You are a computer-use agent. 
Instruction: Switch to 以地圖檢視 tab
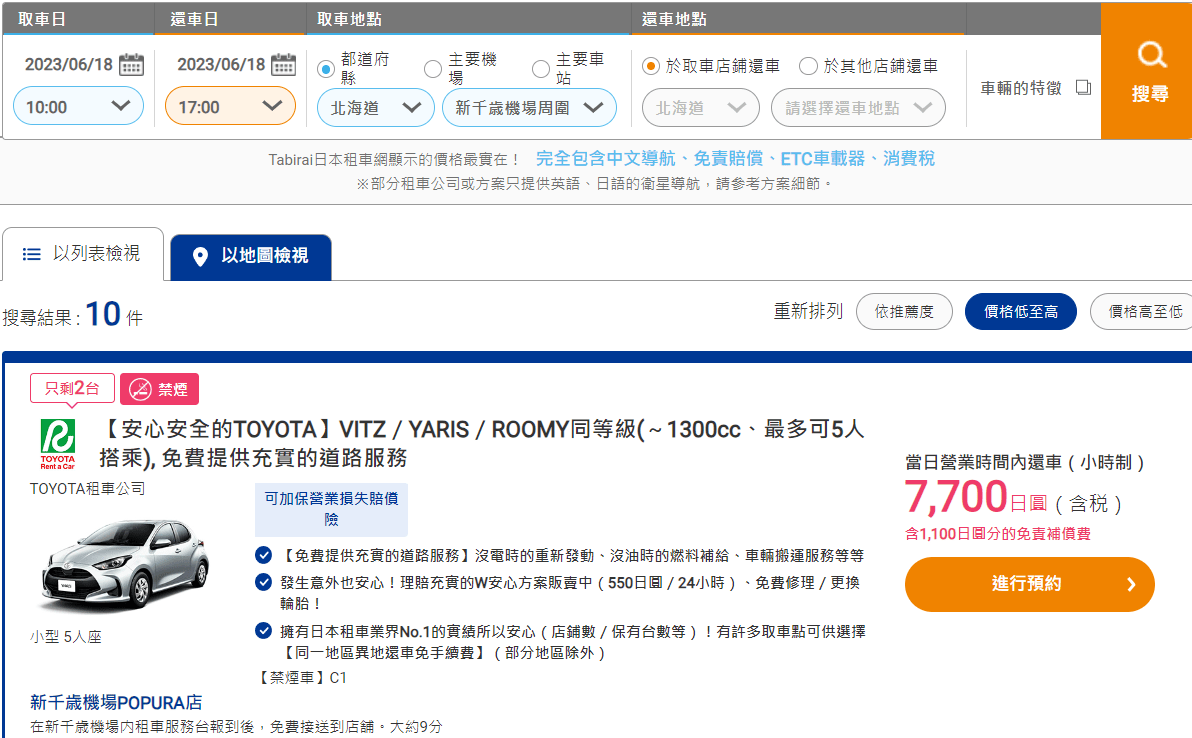pyautogui.click(x=251, y=257)
